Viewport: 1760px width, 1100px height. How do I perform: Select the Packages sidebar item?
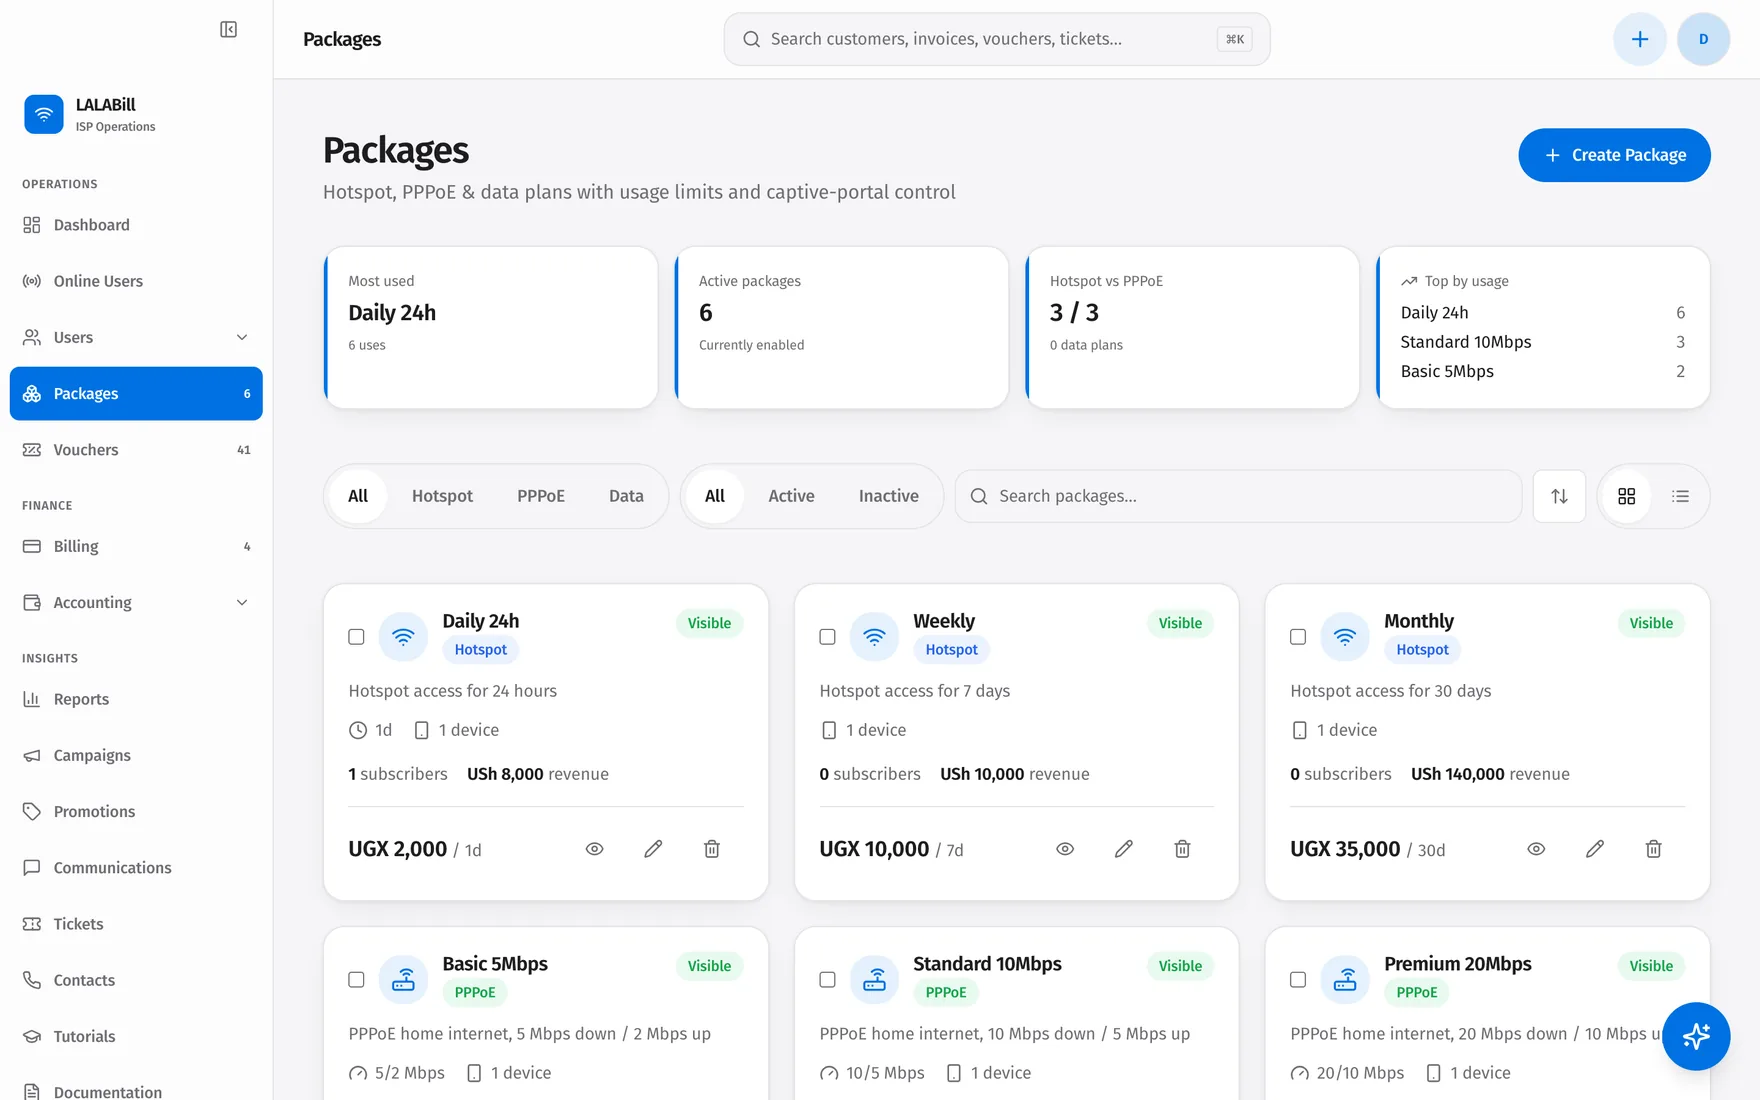[x=136, y=393]
